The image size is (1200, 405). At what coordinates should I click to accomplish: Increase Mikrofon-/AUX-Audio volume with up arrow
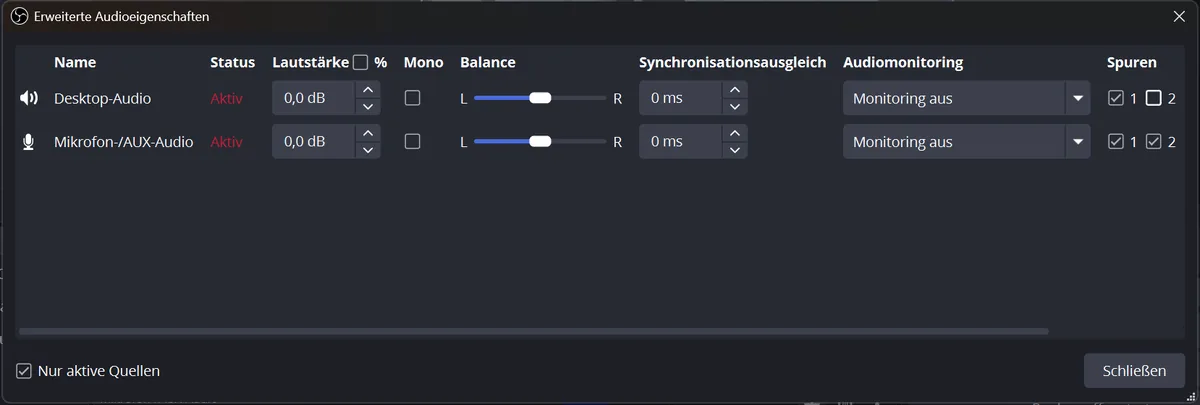(368, 133)
